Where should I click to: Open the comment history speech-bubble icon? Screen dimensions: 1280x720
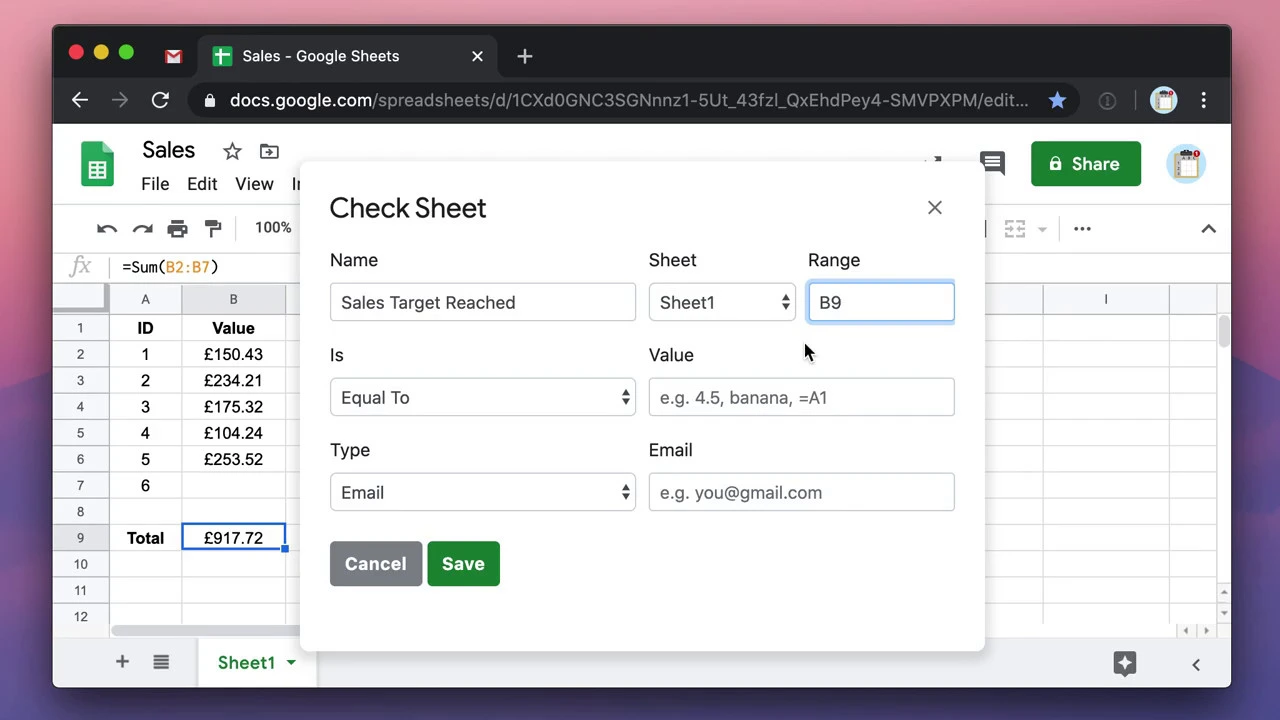(992, 163)
